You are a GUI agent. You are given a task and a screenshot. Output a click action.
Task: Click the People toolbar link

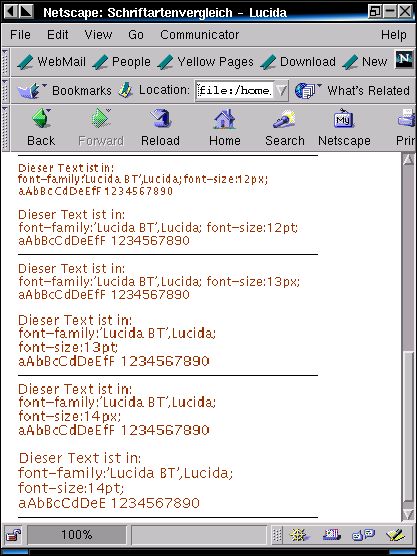(122, 62)
